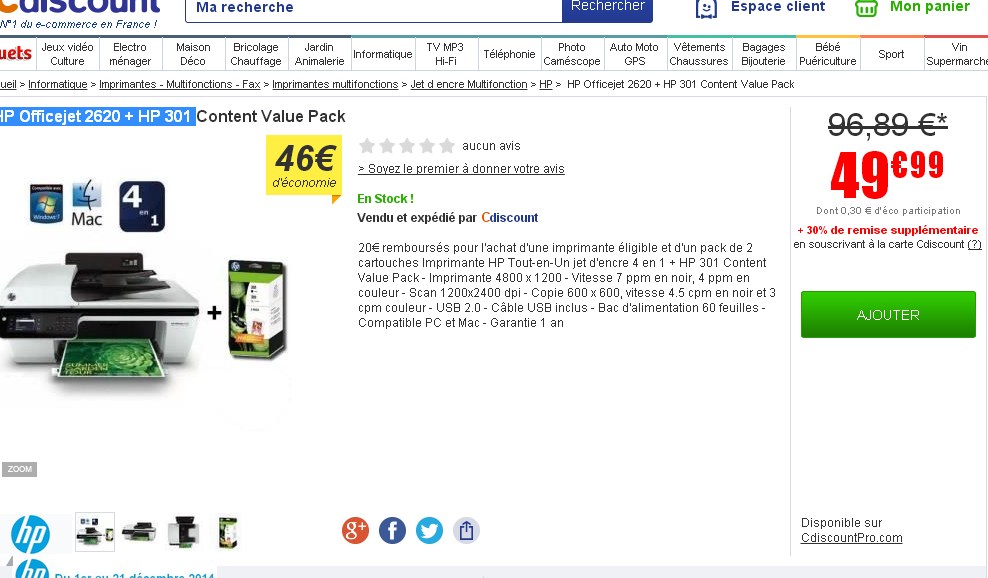Select the first product thumbnail

click(x=95, y=532)
